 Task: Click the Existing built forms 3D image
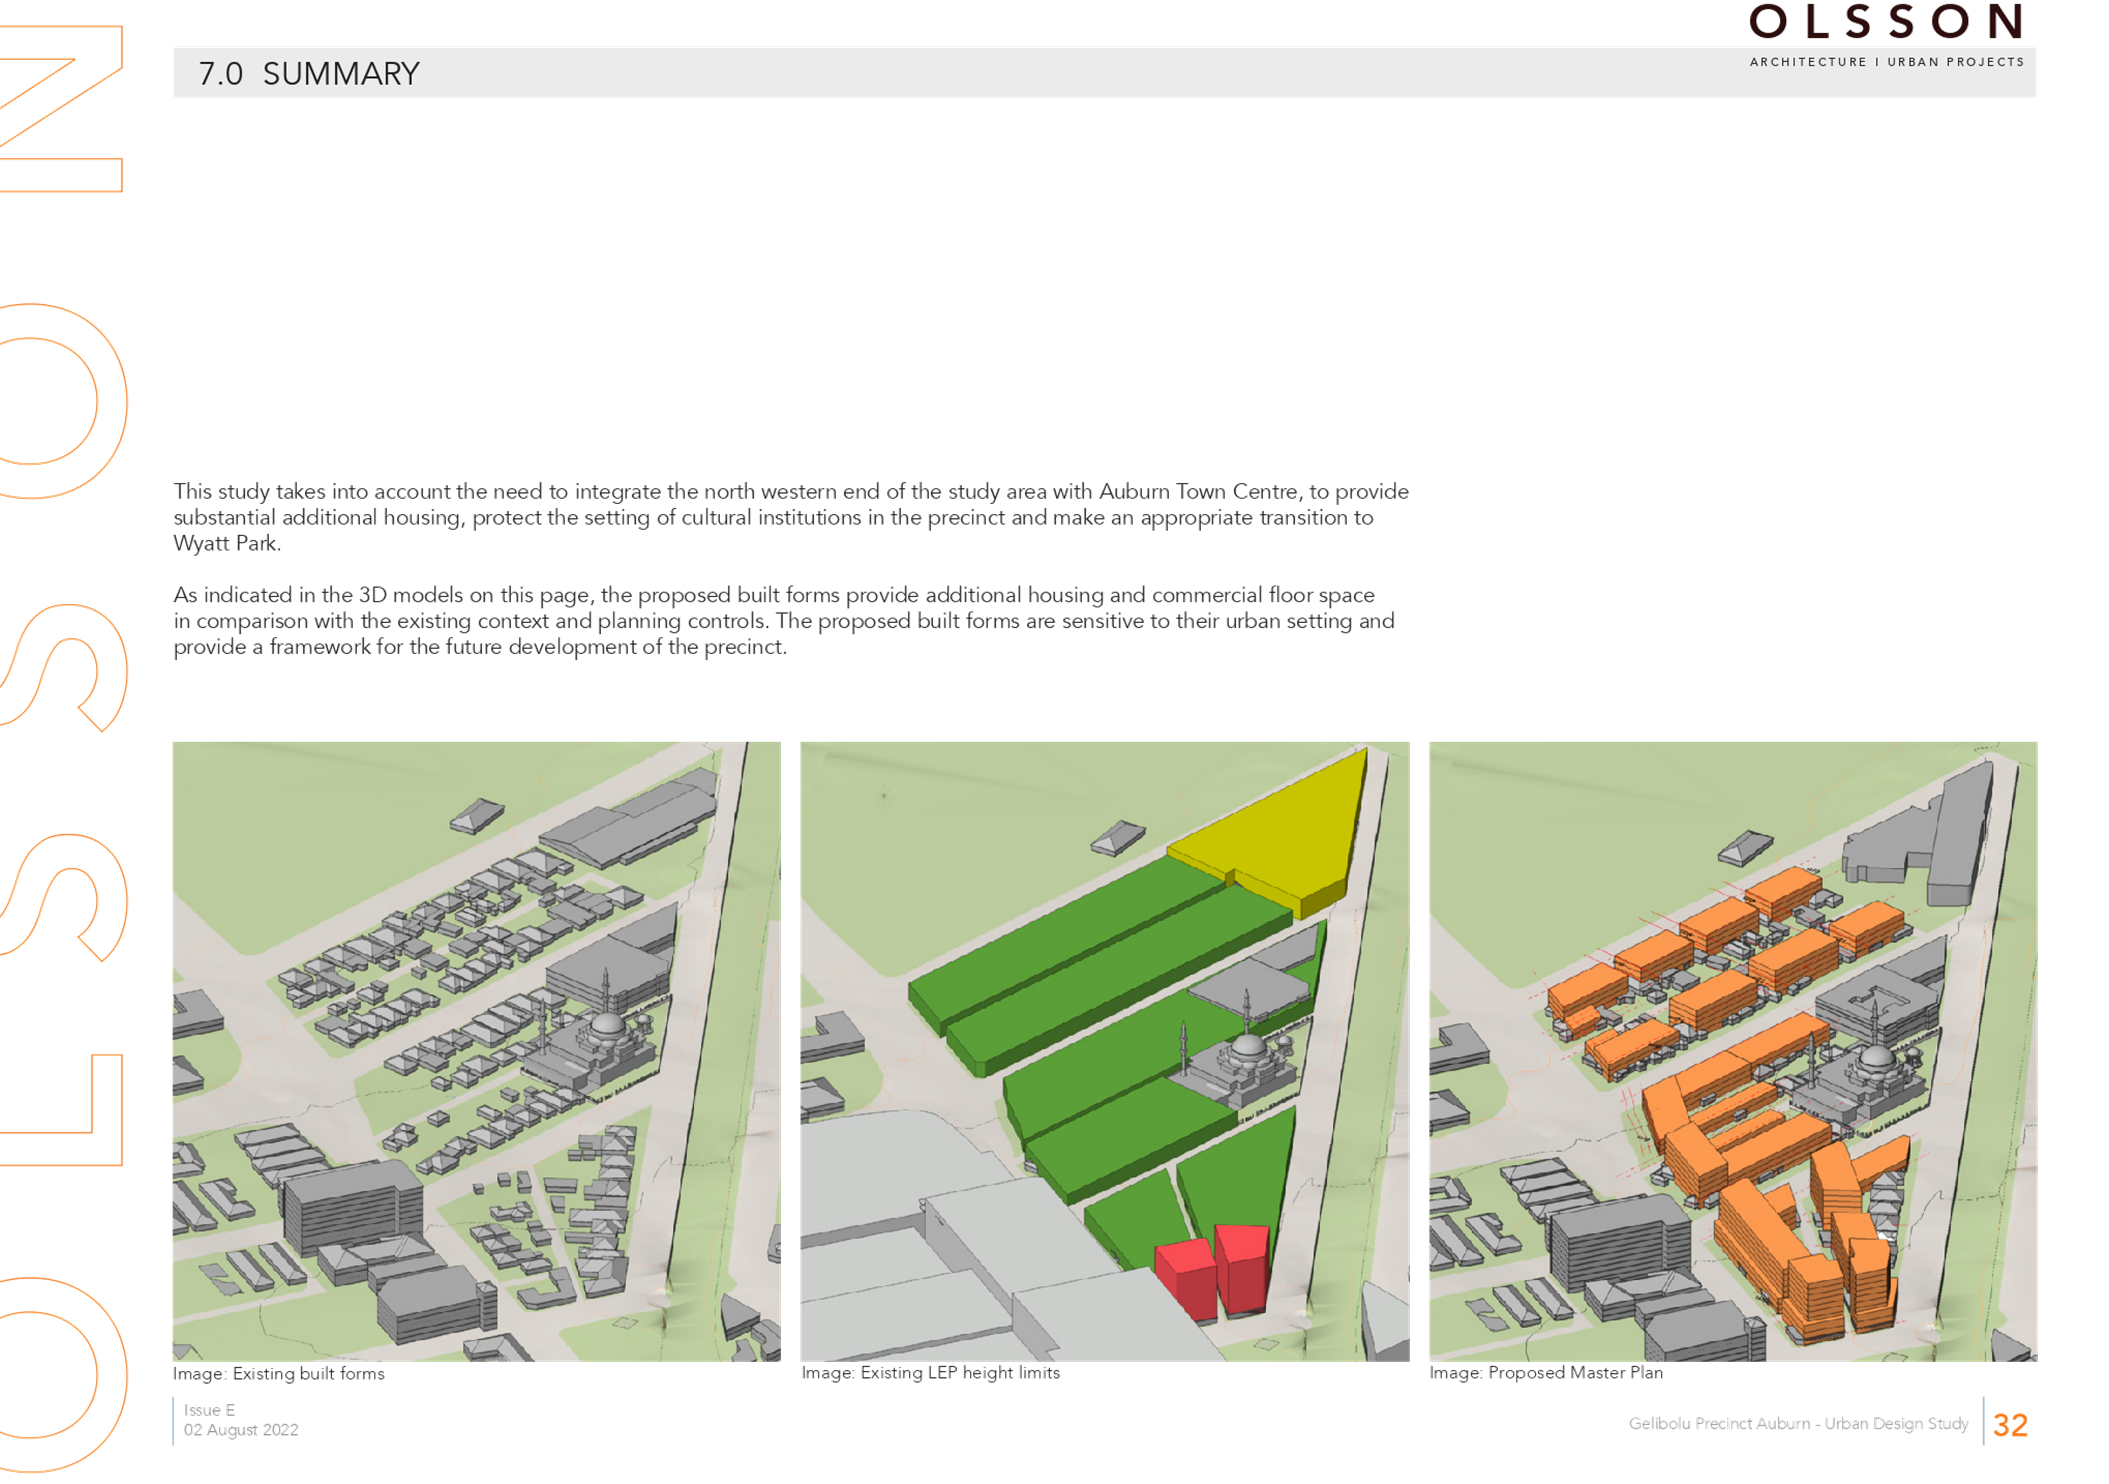coord(476,1050)
